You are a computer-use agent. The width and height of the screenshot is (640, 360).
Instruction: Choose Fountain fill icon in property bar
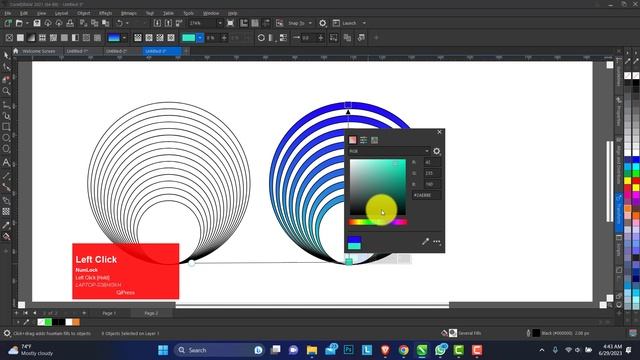pos(31,38)
